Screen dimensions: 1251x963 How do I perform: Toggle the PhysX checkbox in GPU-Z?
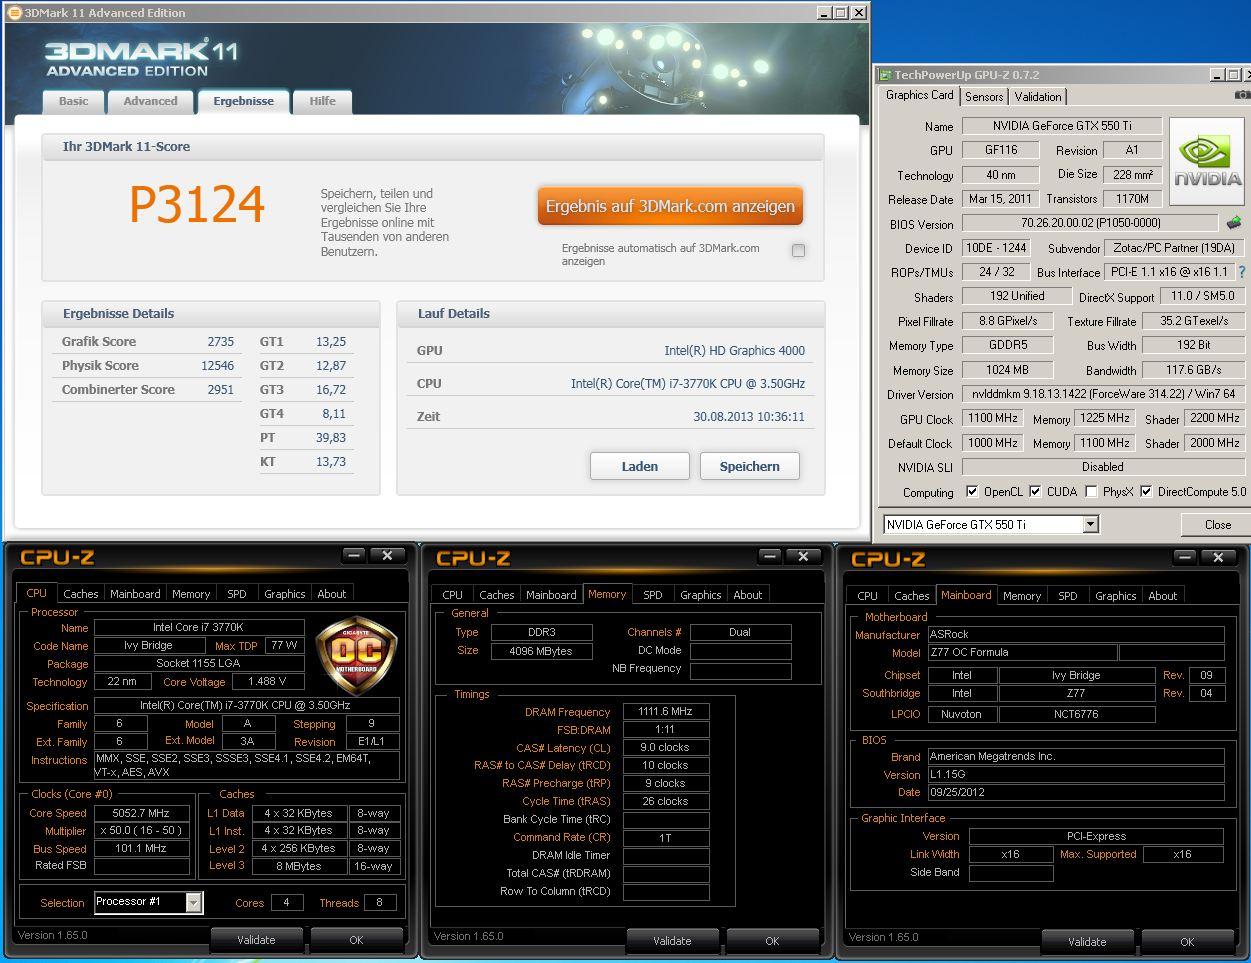point(1091,491)
